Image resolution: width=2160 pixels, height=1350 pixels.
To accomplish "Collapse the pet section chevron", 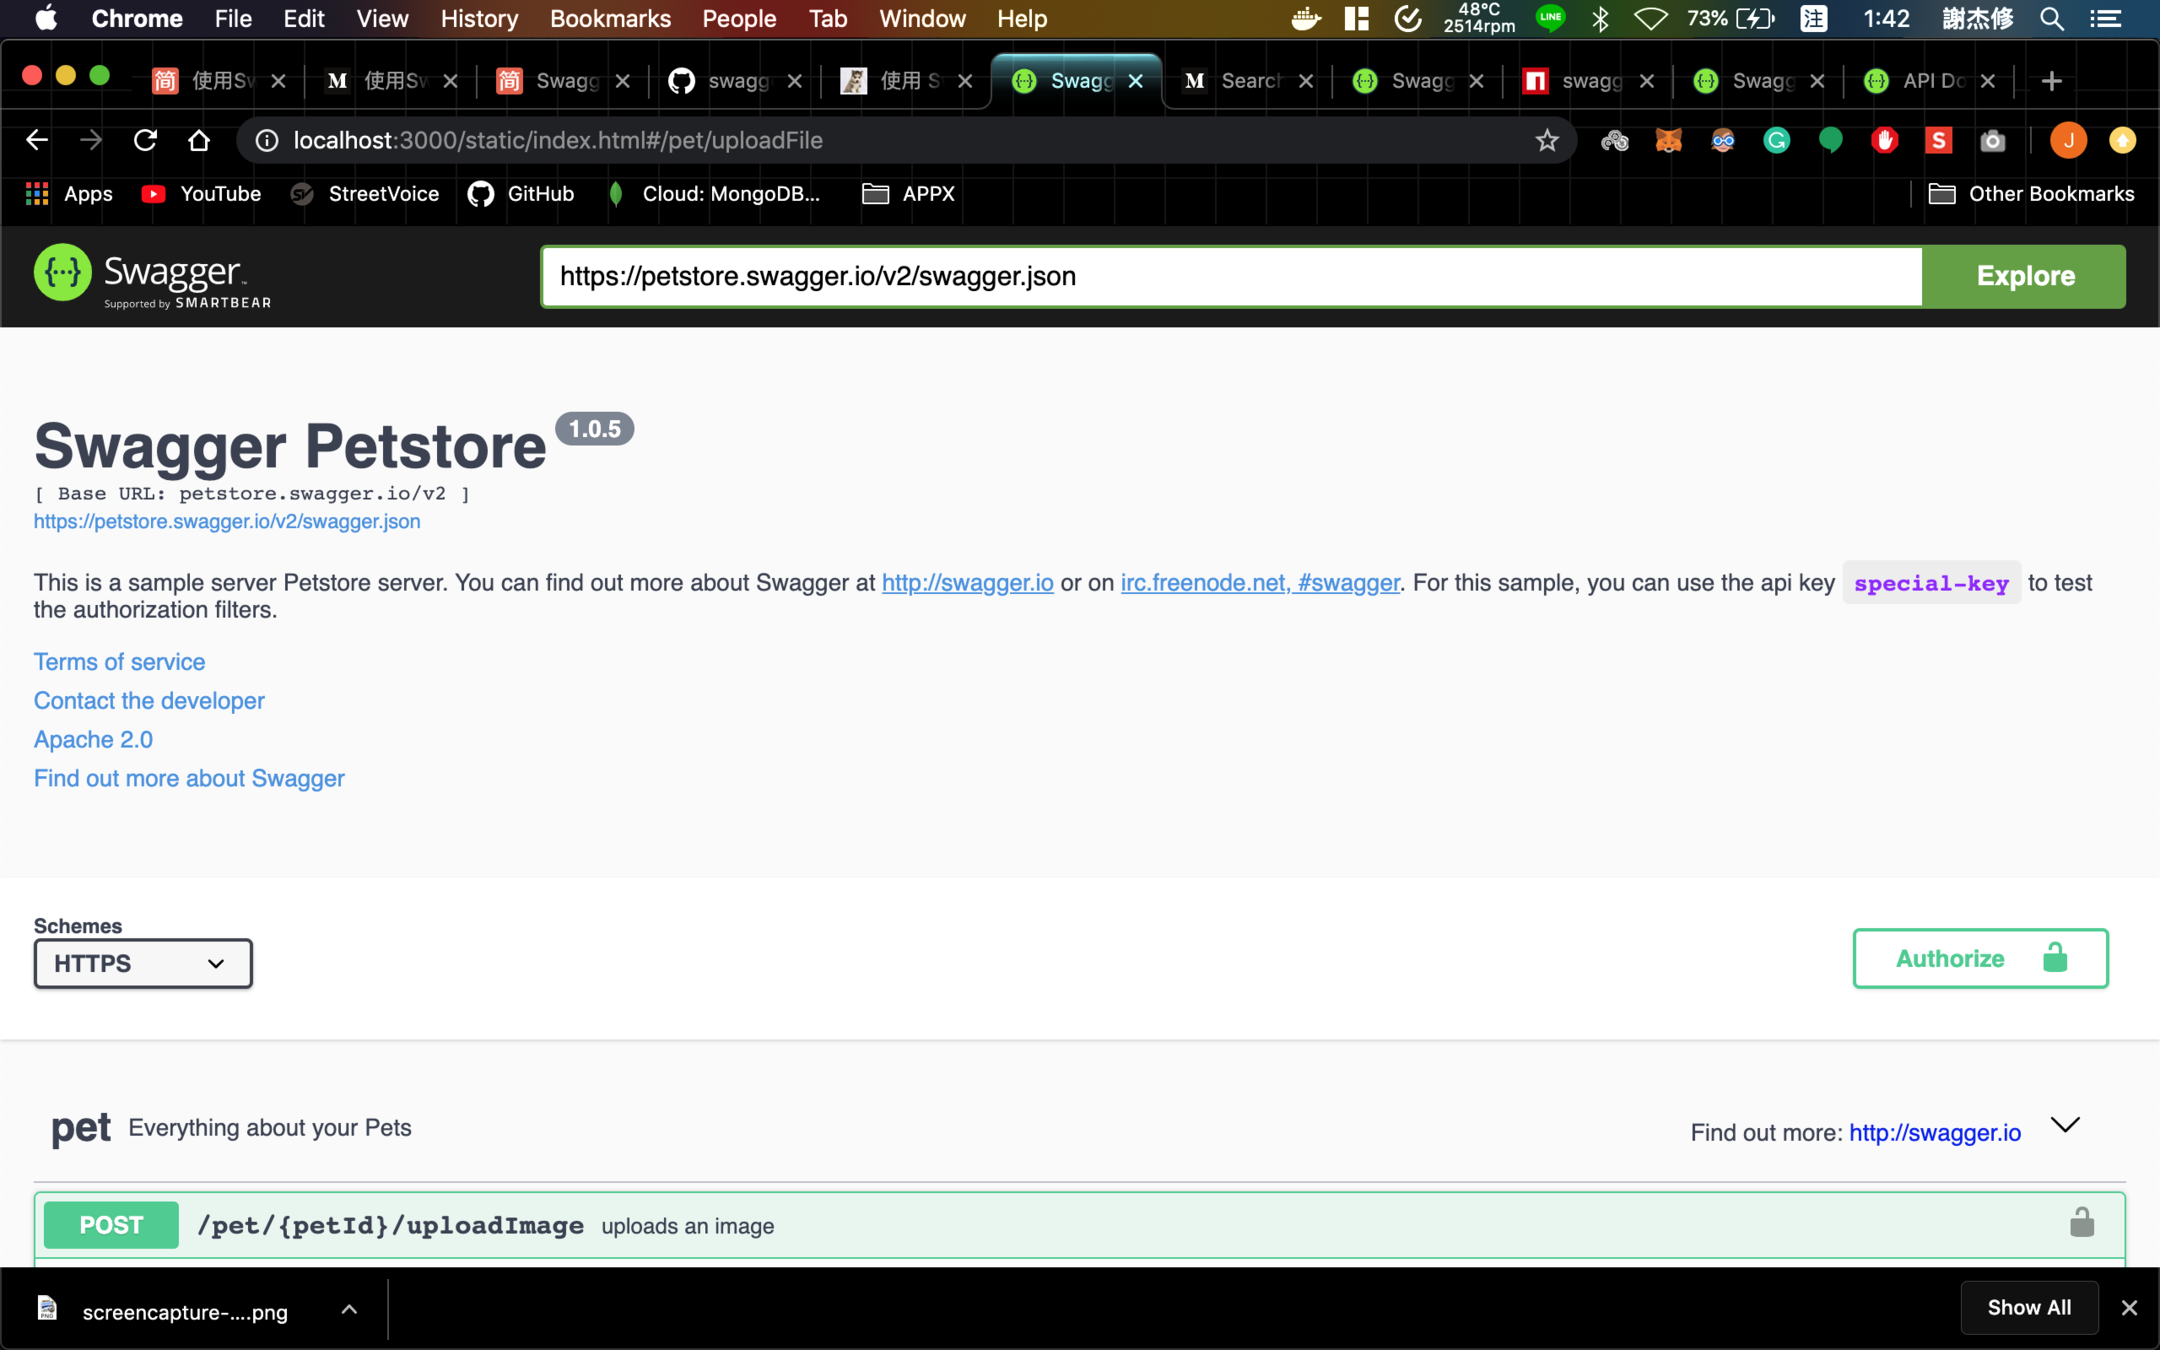I will 2065,1126.
